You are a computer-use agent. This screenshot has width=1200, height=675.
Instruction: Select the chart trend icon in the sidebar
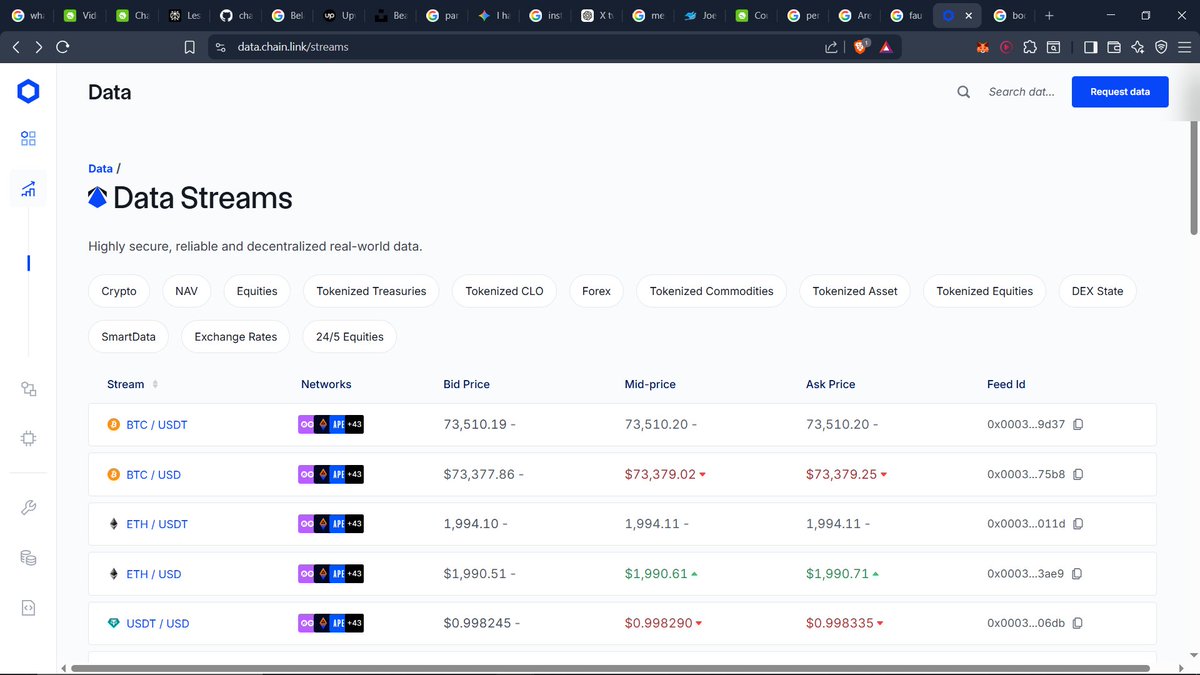[x=28, y=189]
